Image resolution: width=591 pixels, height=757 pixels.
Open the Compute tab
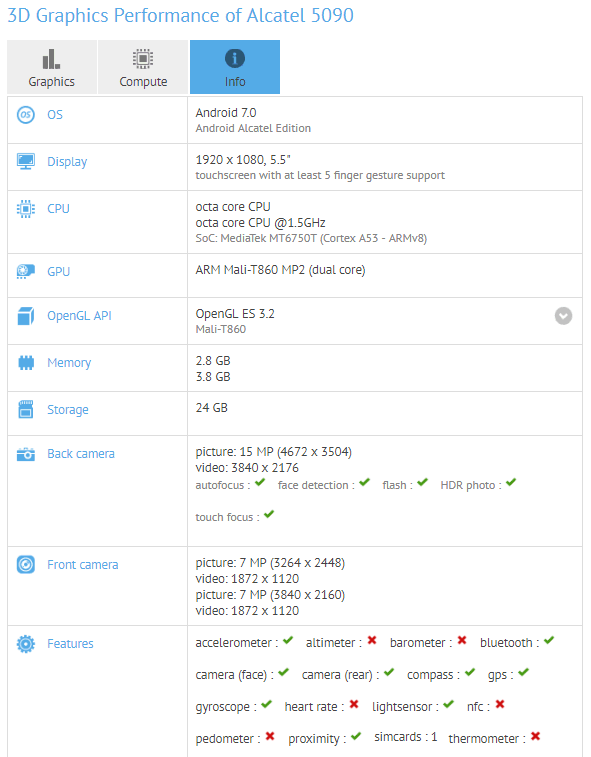click(143, 67)
